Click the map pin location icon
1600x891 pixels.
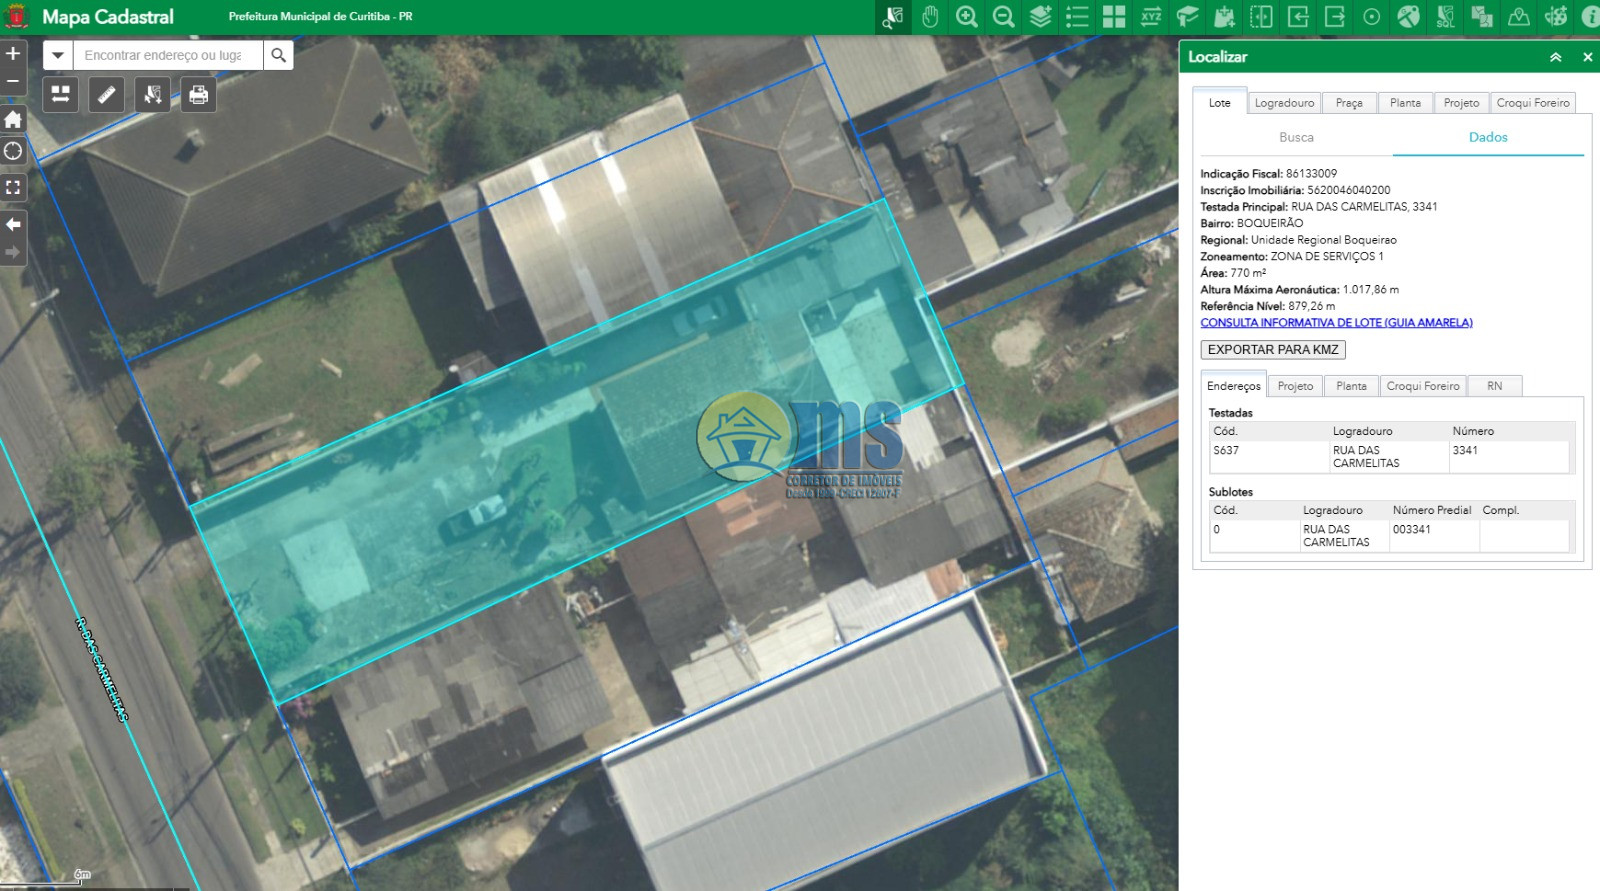[x=1519, y=17]
